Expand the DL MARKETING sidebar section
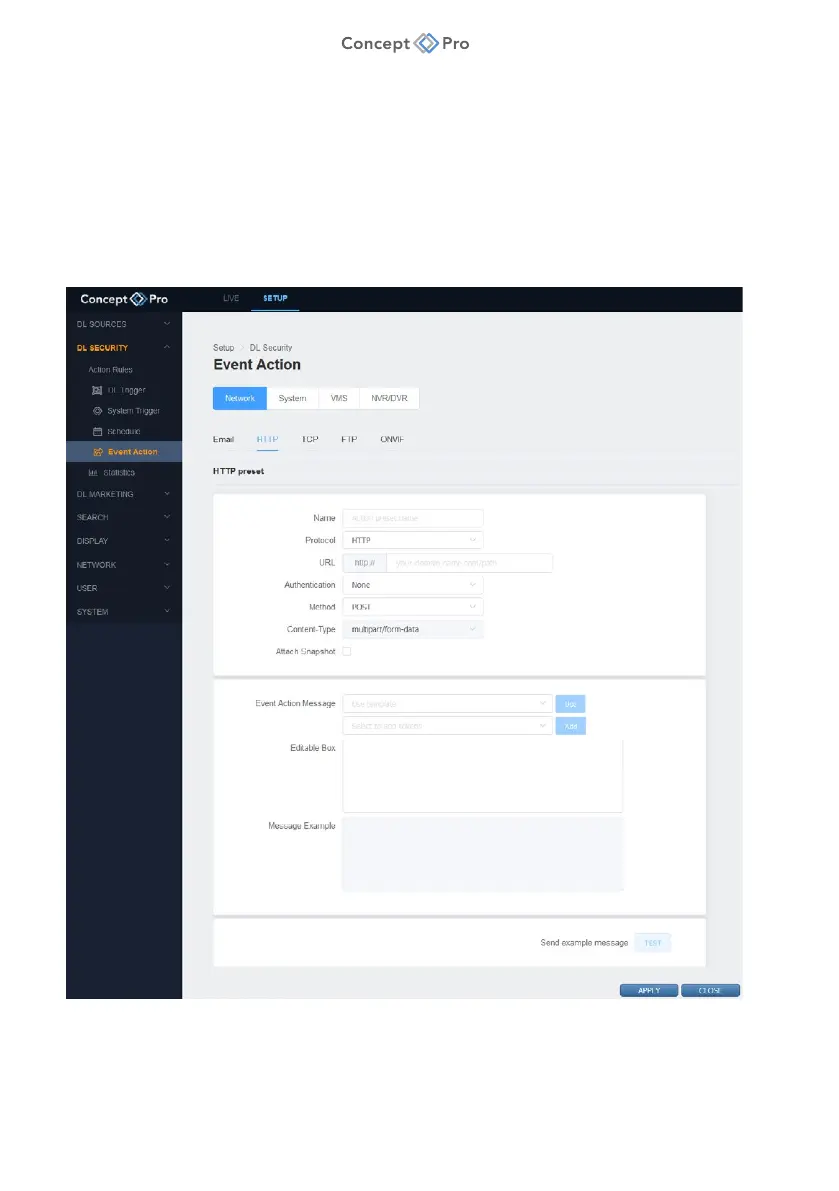The width and height of the screenshot is (839, 1191). (124, 494)
